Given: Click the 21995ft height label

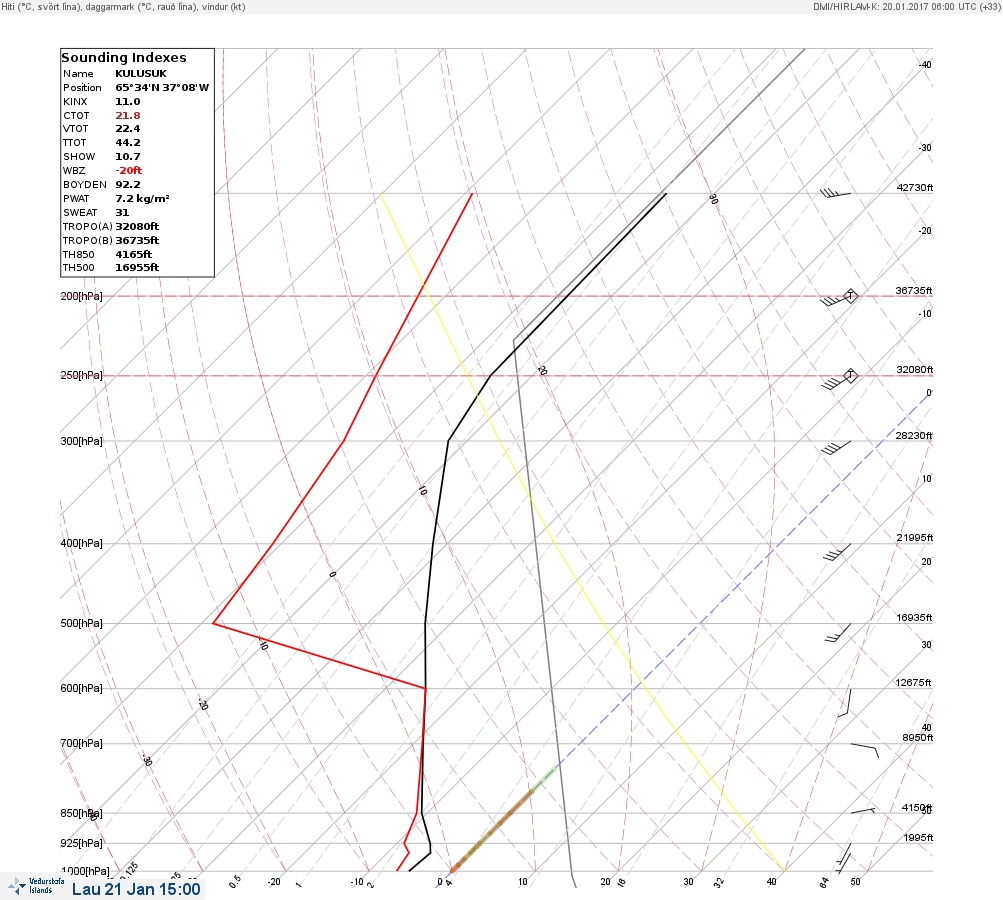Looking at the screenshot, I should (x=915, y=537).
